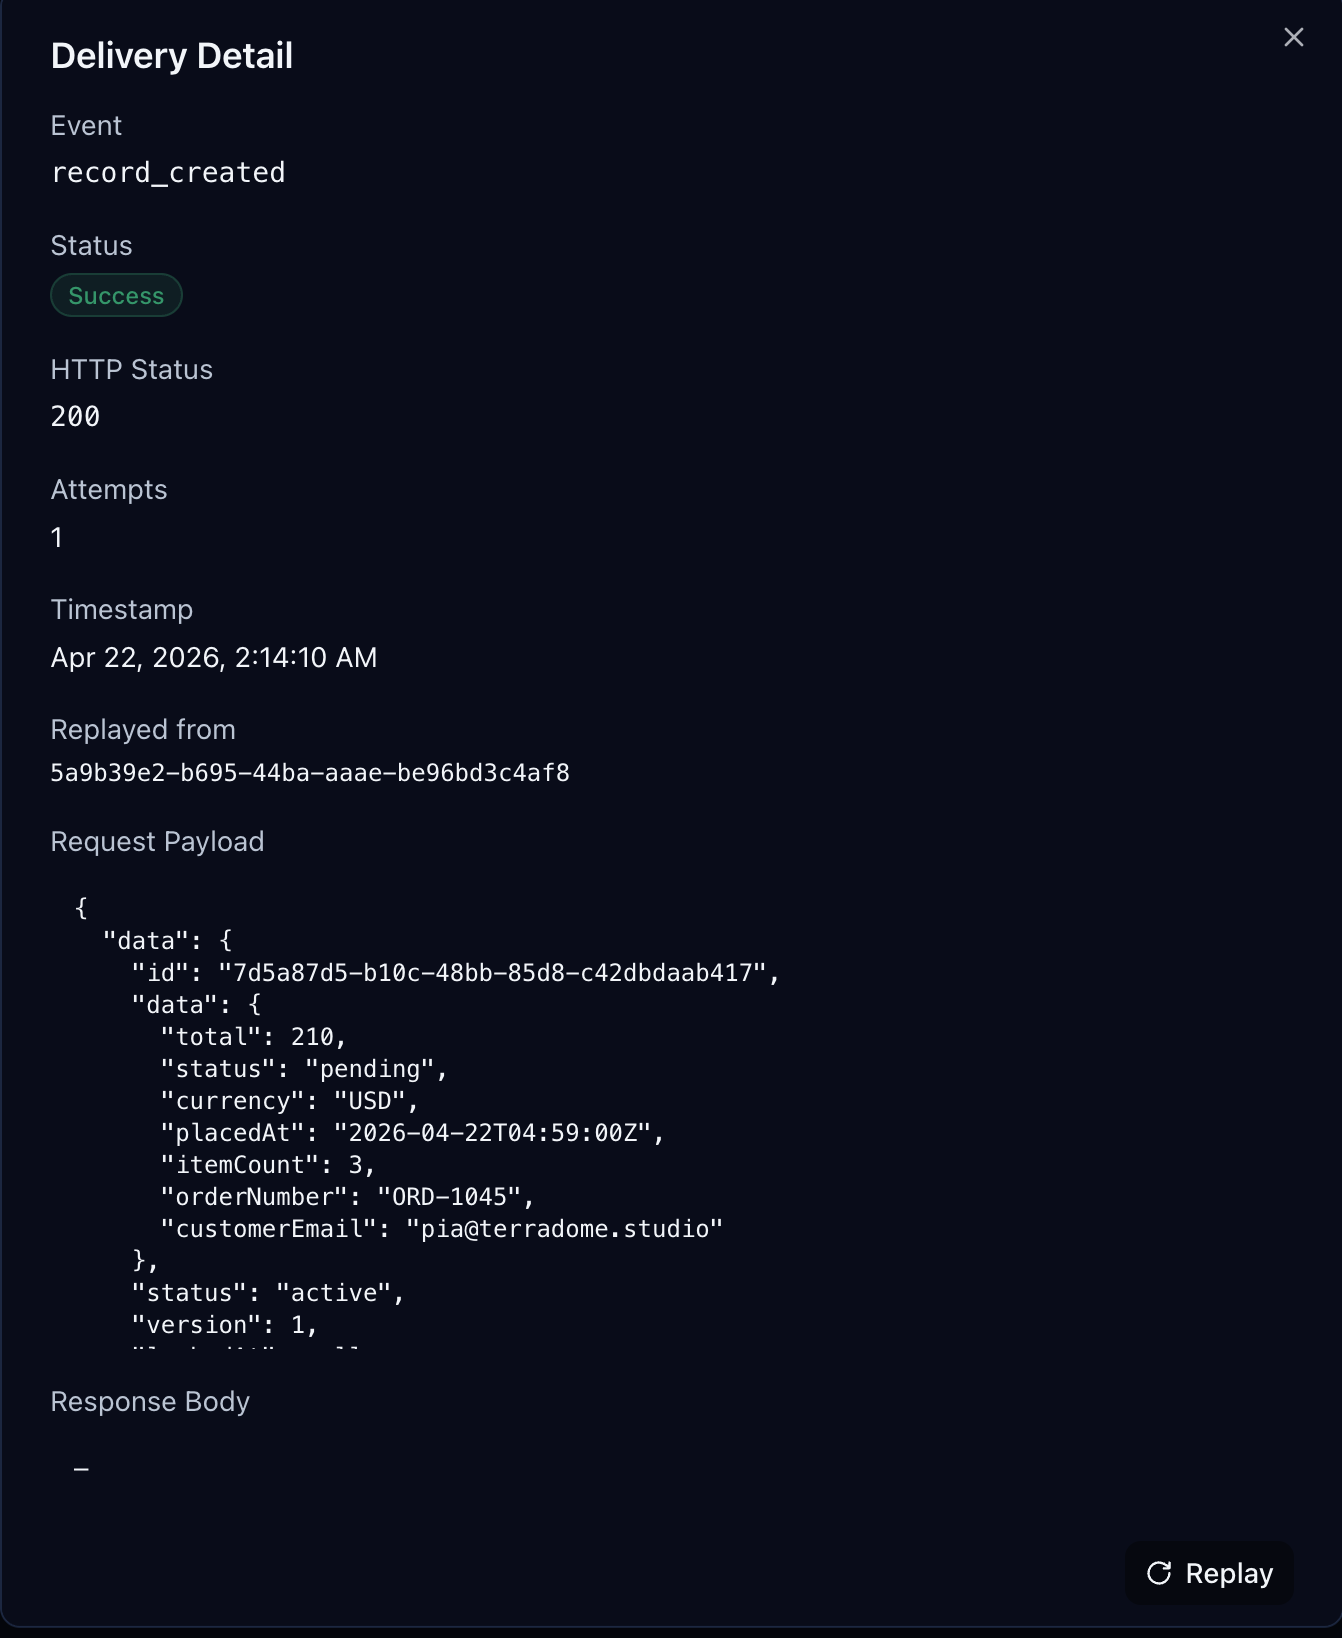Viewport: 1342px width, 1638px height.
Task: Click the Delivery Detail heading
Action: point(172,56)
